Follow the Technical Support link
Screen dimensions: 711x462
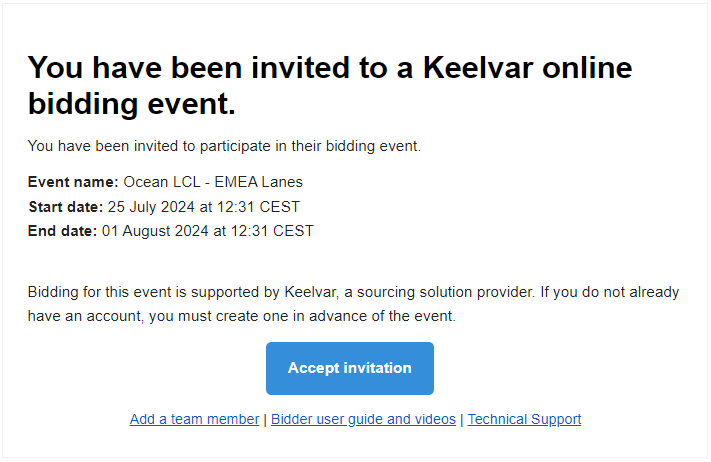[x=524, y=419]
